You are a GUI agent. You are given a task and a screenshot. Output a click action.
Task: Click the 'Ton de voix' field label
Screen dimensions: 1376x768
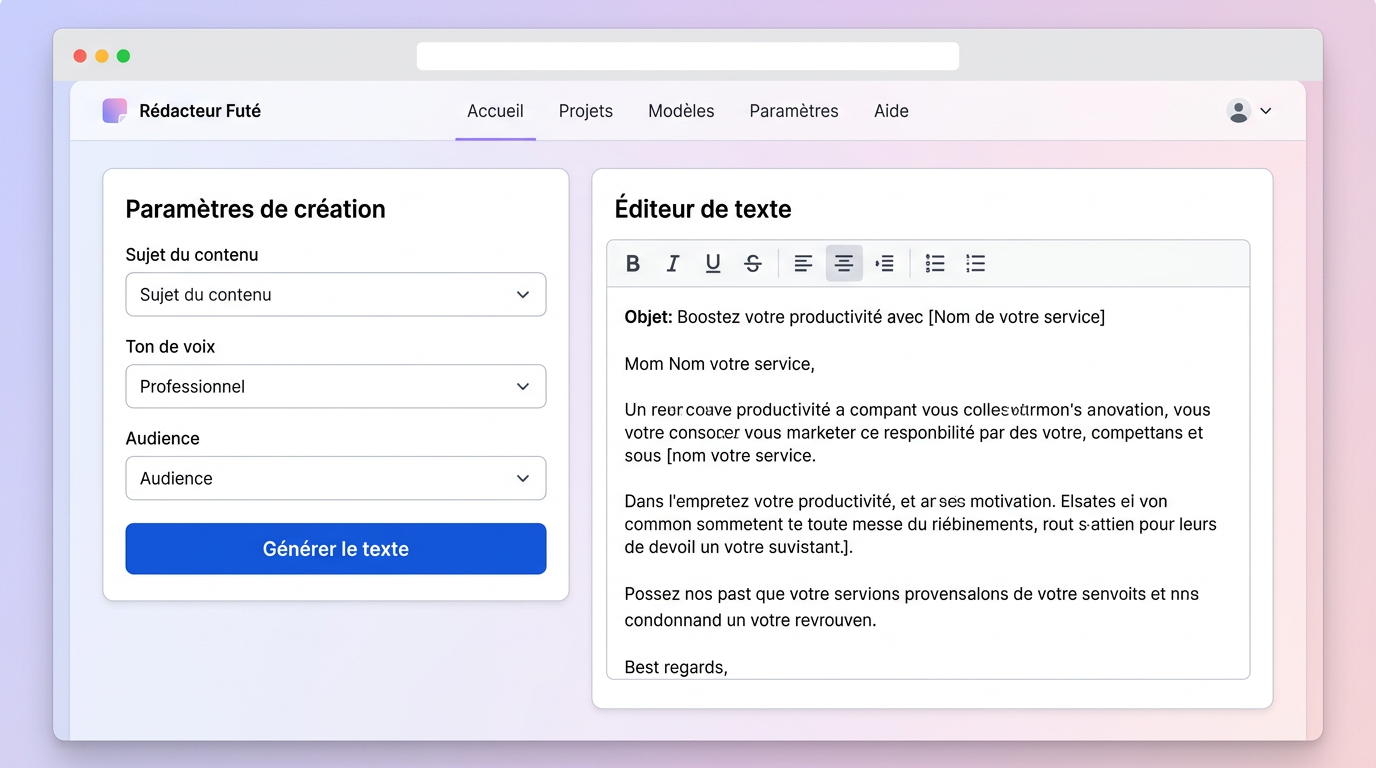click(170, 347)
